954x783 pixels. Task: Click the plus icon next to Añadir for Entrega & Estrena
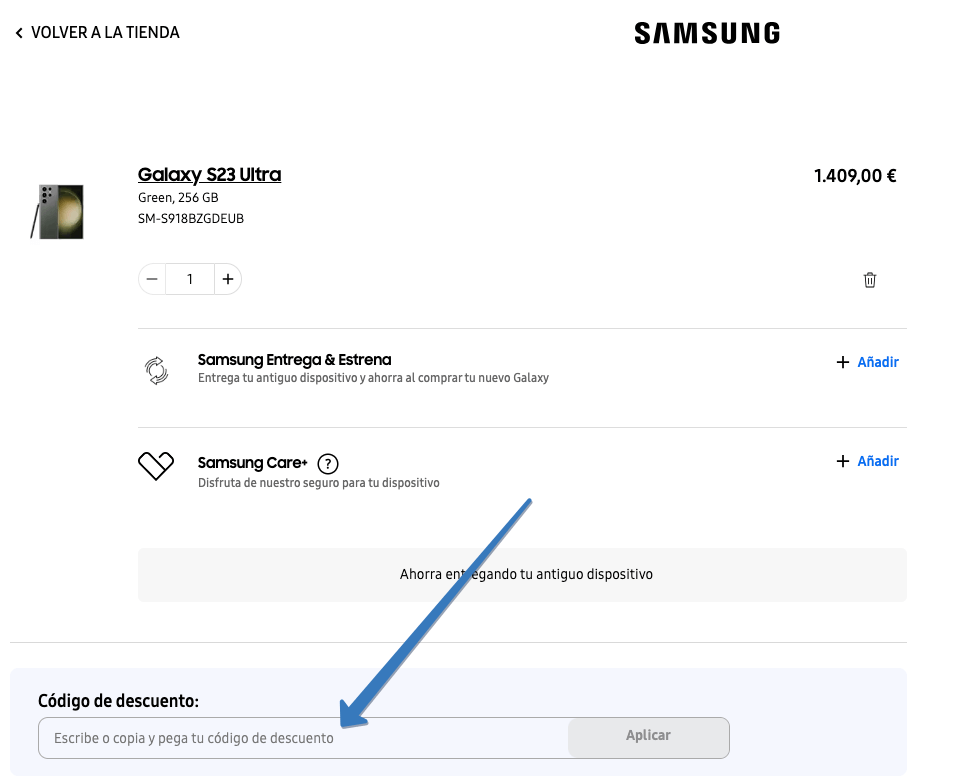(842, 362)
